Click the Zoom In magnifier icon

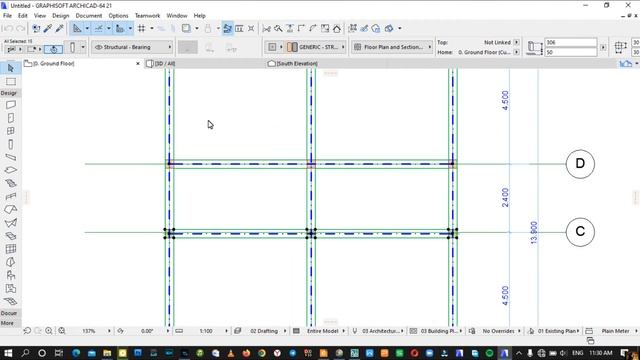pyautogui.click(x=49, y=331)
